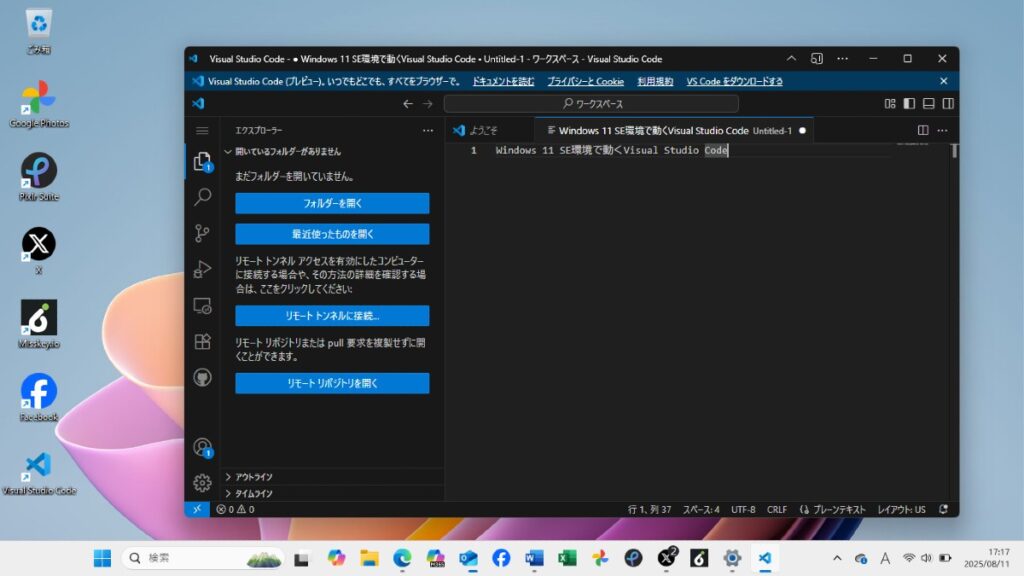Open the プライバシーと Cookie link
The image size is (1024, 576).
click(x=586, y=82)
